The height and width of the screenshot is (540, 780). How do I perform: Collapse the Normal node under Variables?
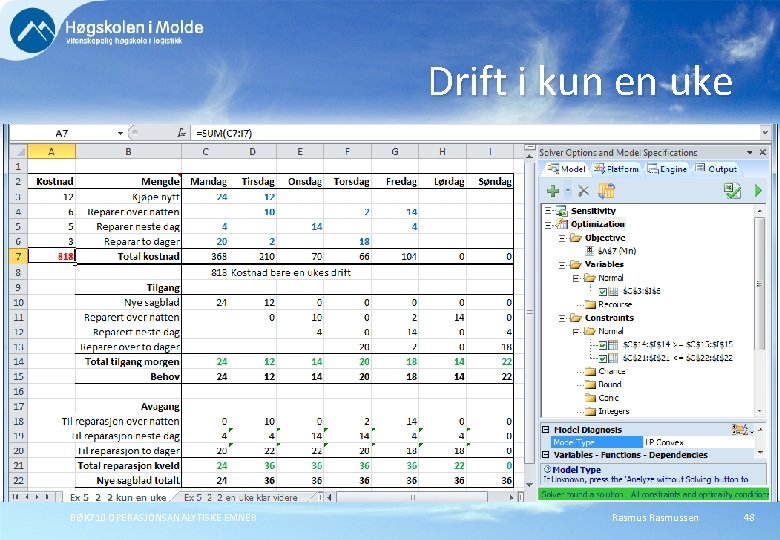(576, 278)
